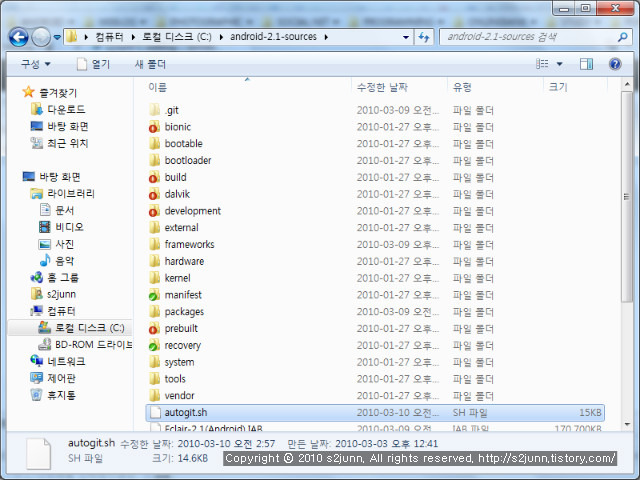Click the 새 폴더 button
This screenshot has width=640, height=480.
[x=150, y=64]
